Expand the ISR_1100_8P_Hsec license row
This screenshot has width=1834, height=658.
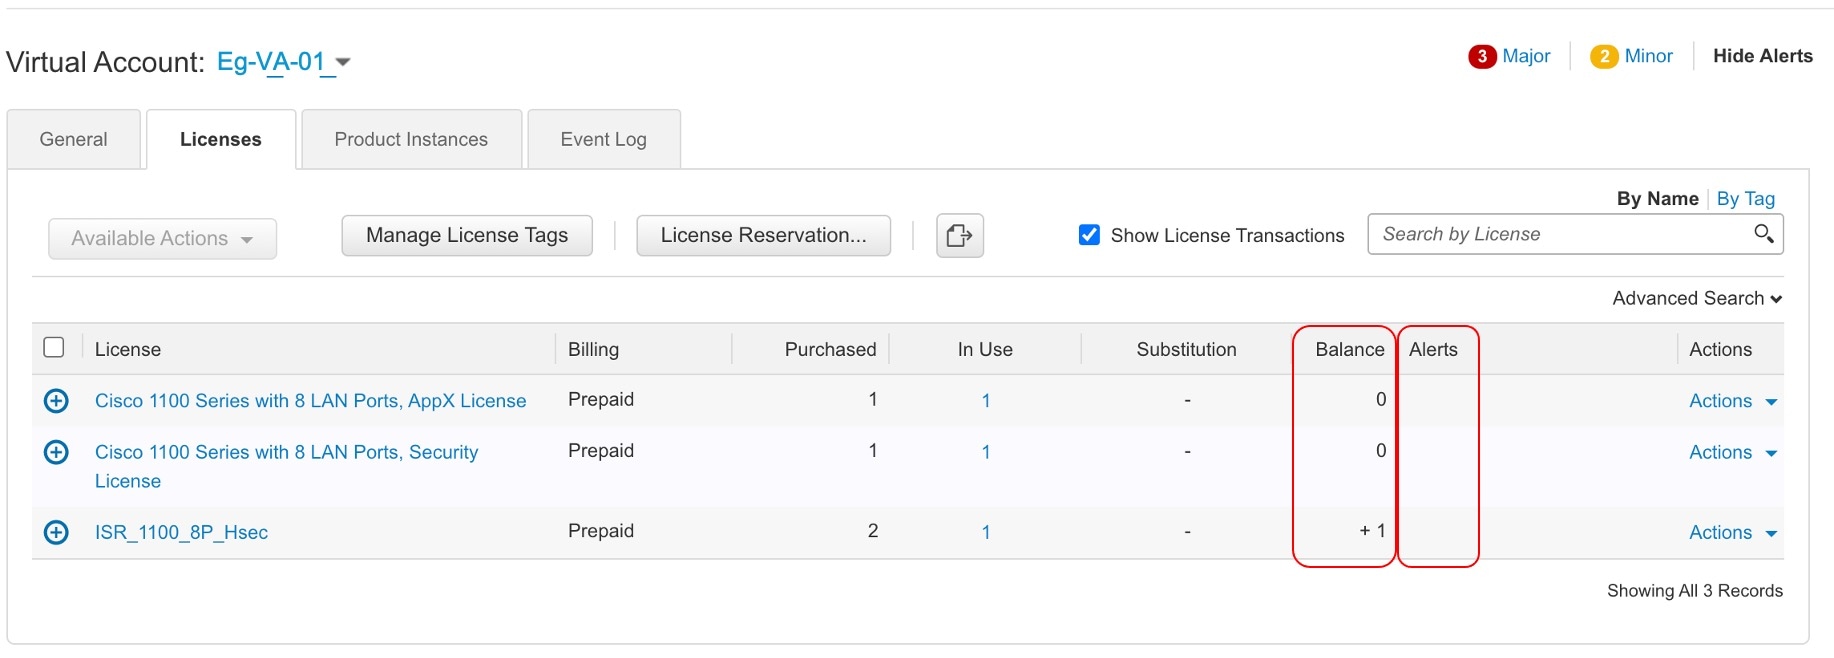click(x=57, y=532)
